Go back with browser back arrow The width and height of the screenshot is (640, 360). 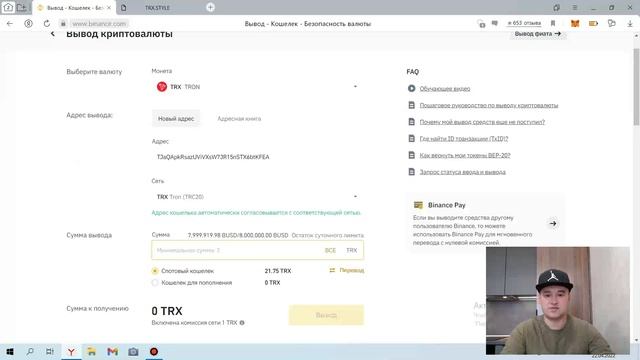[10, 24]
